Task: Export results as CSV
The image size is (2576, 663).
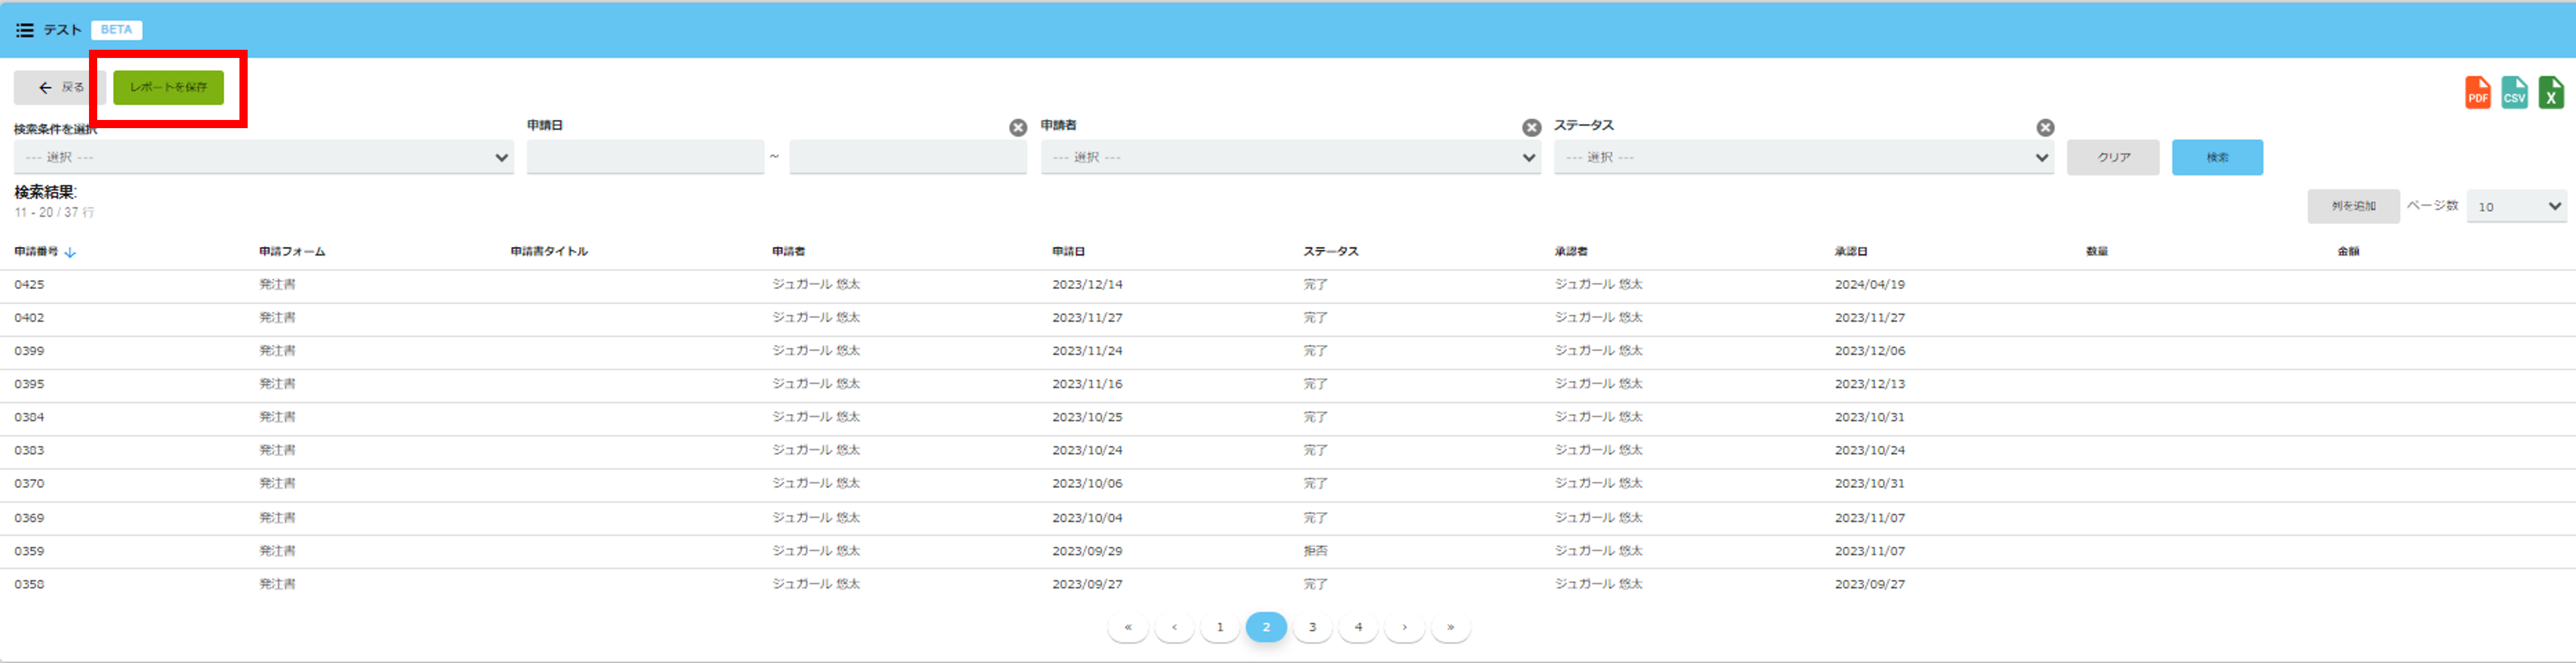Action: pyautogui.click(x=2514, y=93)
